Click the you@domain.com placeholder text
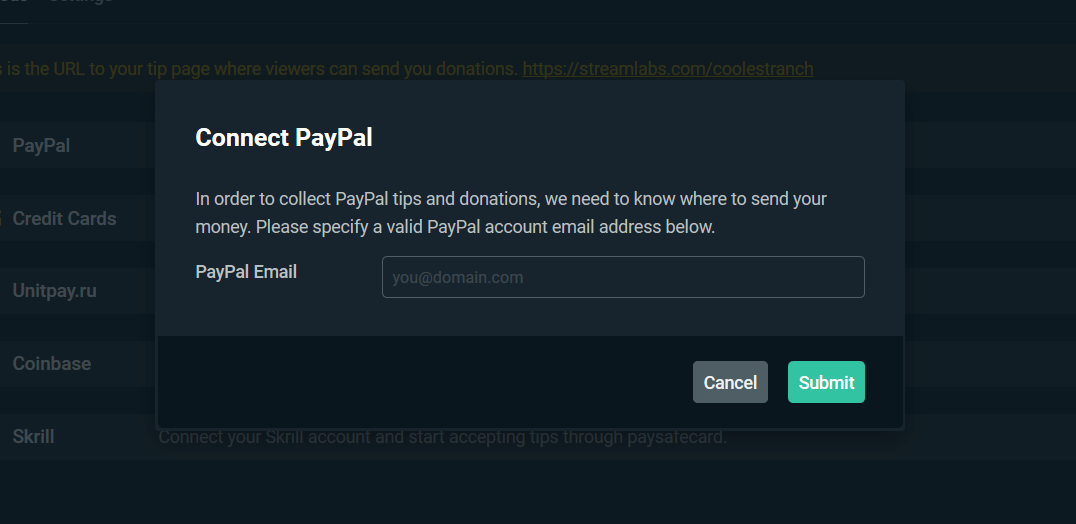 pyautogui.click(x=457, y=277)
